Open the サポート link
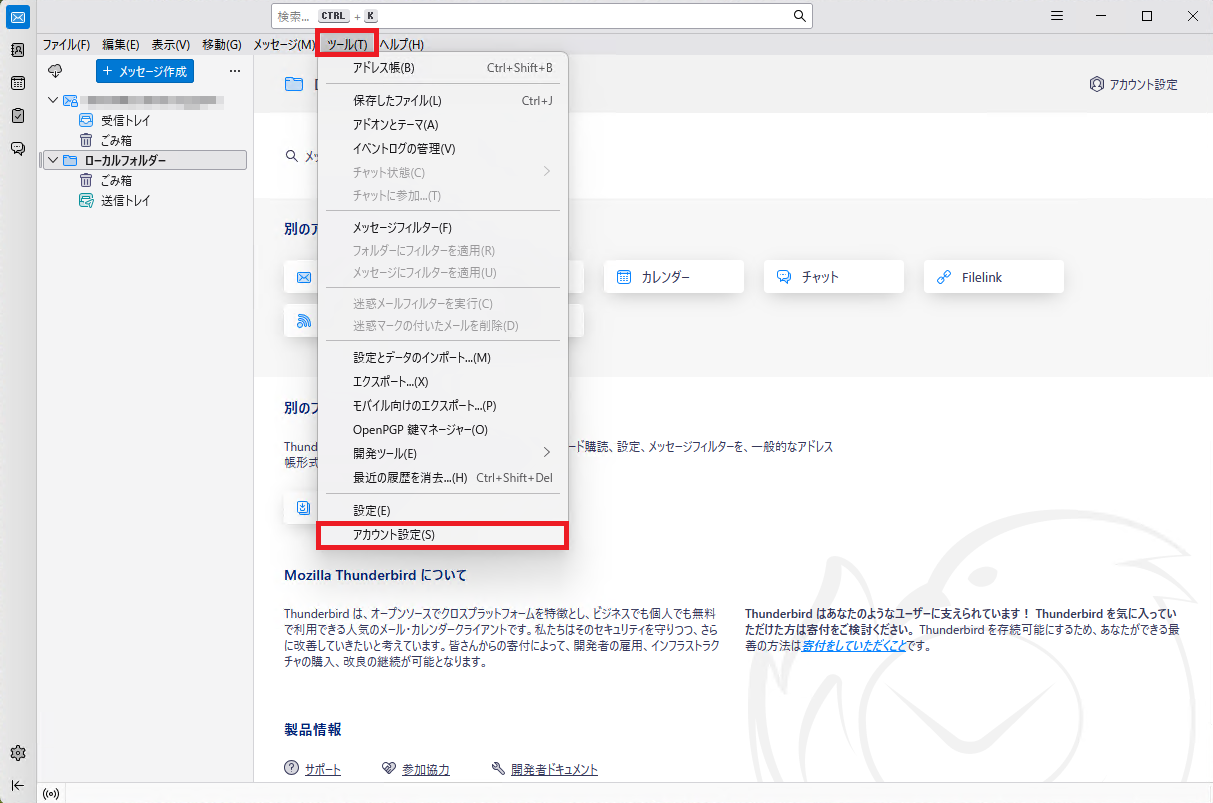1213x803 pixels. coord(322,769)
